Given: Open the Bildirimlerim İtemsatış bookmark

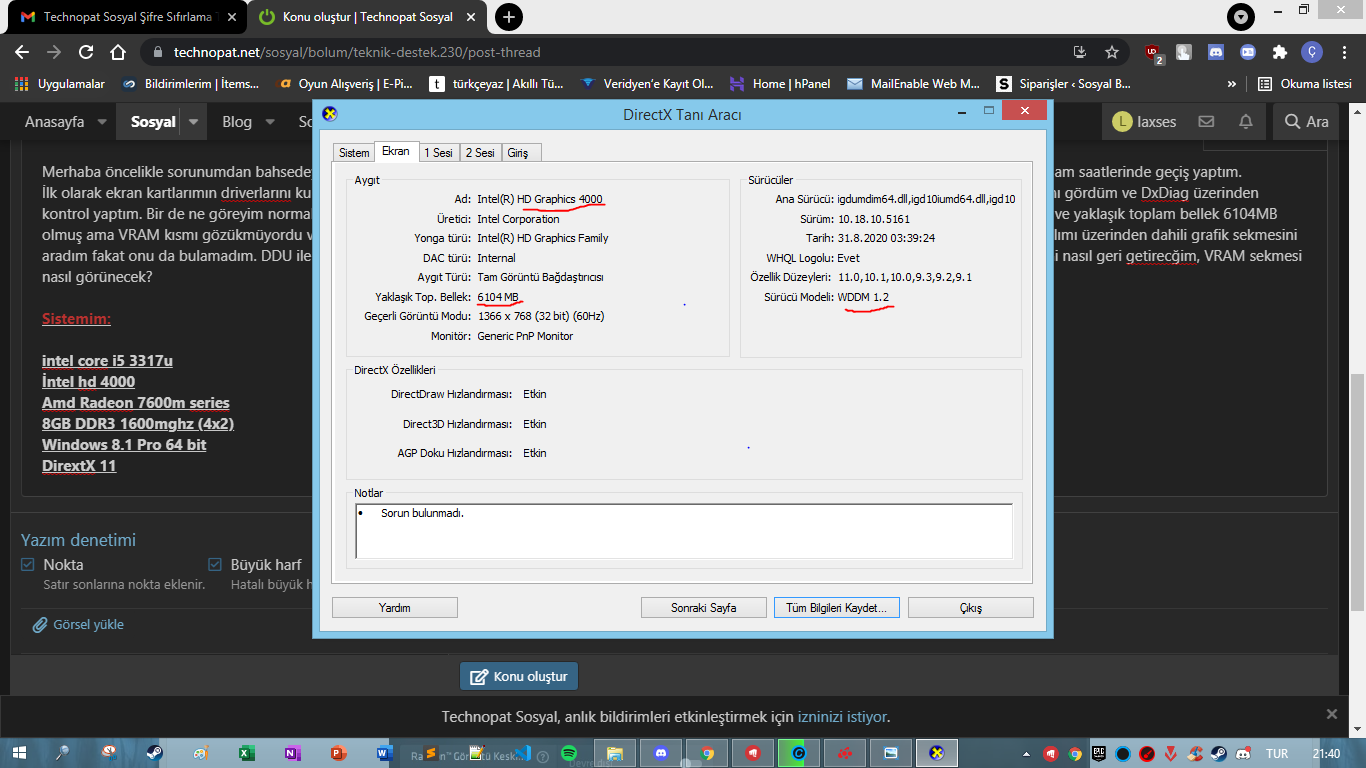Looking at the screenshot, I should (x=190, y=84).
